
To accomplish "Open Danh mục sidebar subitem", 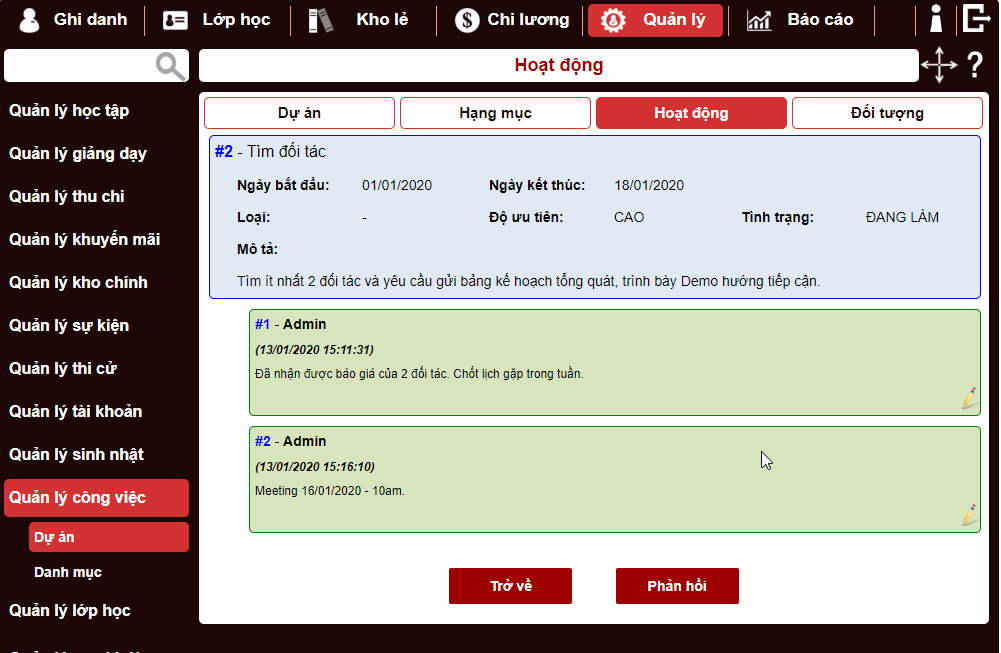I will [68, 573].
